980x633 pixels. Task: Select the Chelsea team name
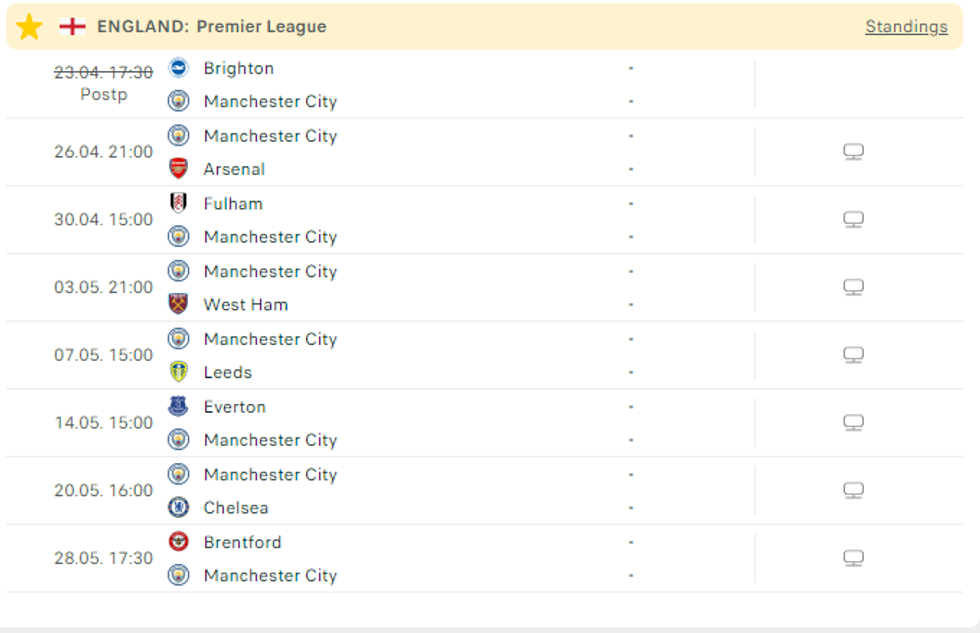point(236,508)
